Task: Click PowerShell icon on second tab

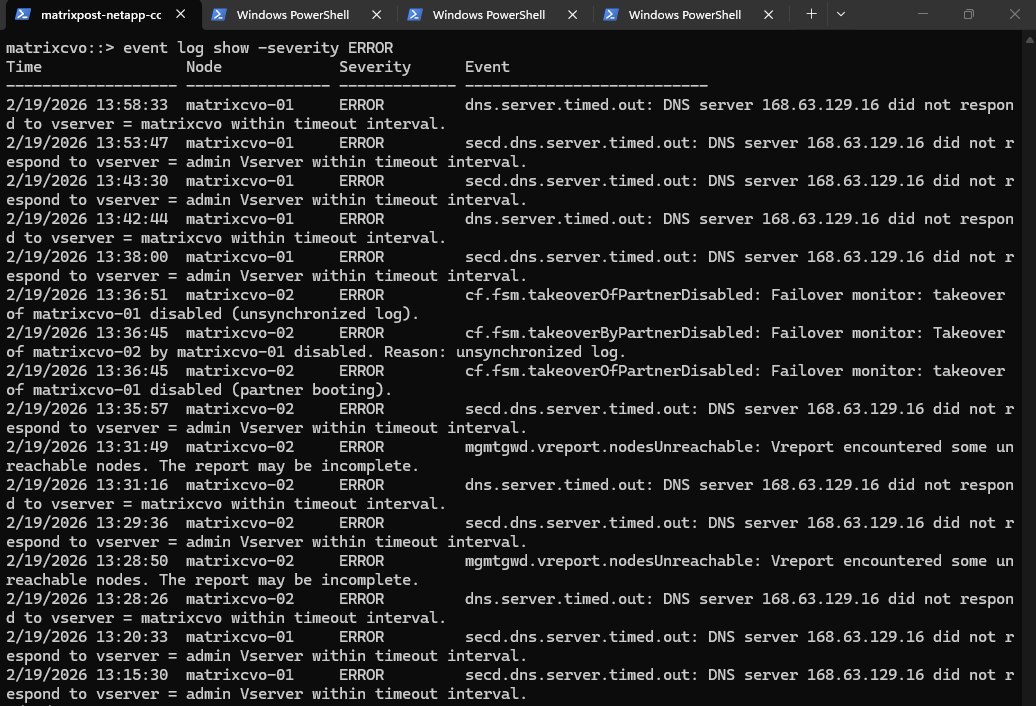Action: (219, 15)
